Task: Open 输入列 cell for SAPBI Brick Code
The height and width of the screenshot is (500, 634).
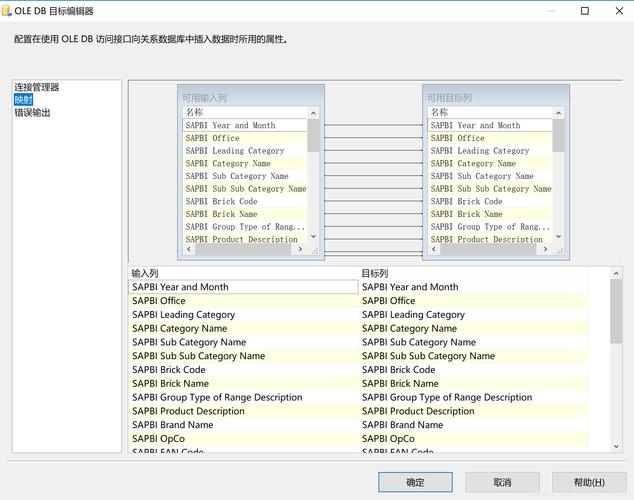Action: click(x=244, y=369)
